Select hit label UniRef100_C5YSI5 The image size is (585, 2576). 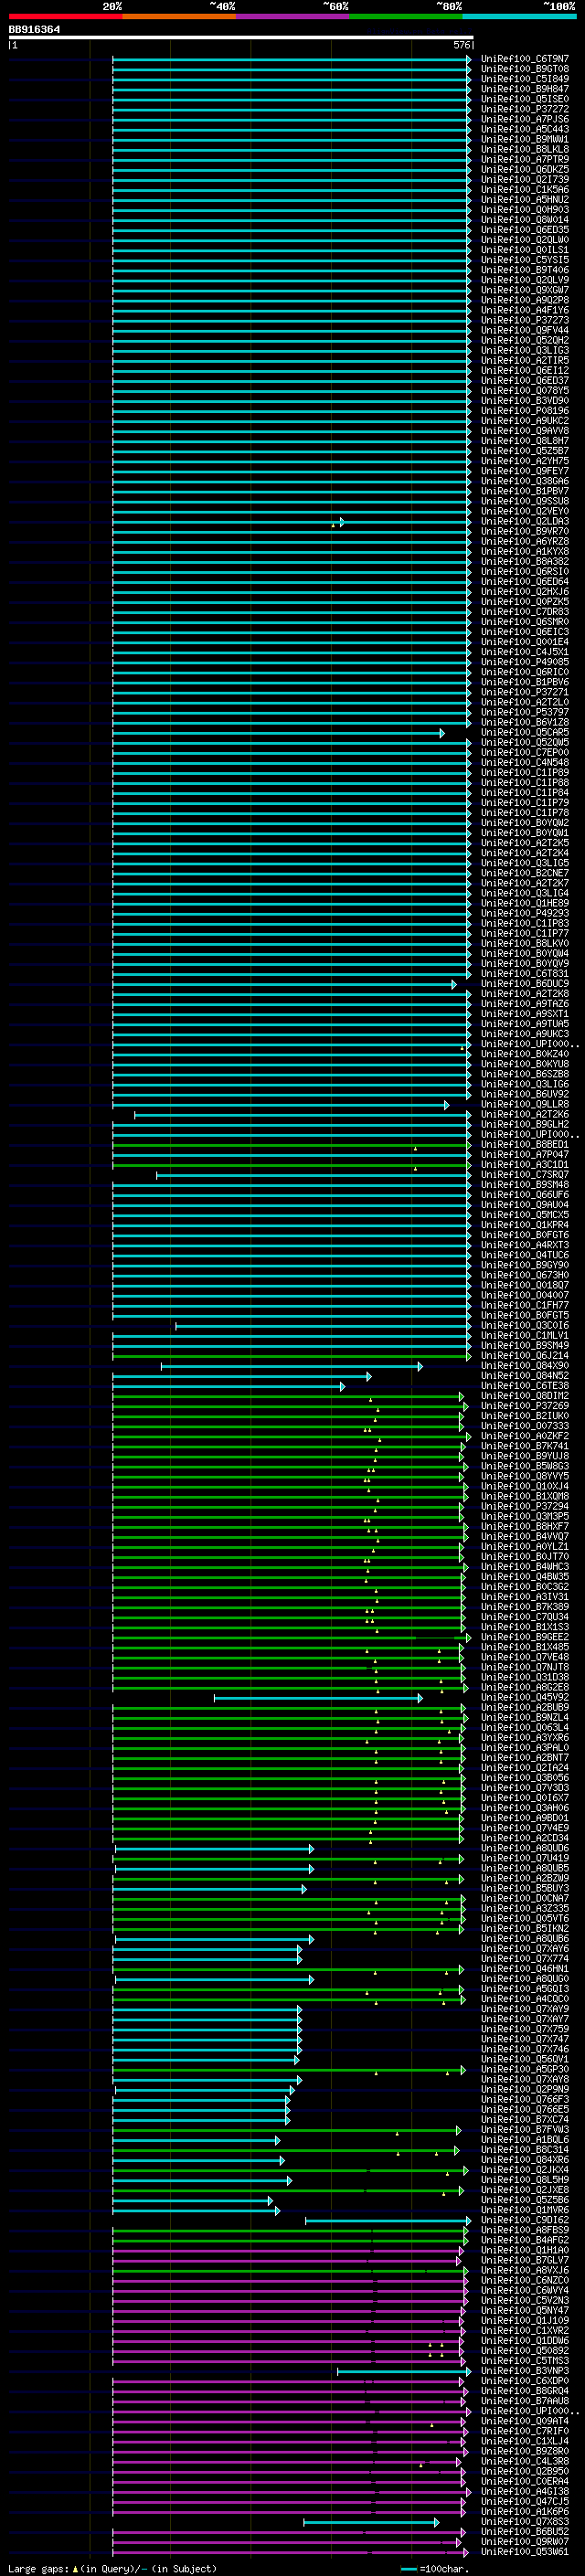click(525, 260)
